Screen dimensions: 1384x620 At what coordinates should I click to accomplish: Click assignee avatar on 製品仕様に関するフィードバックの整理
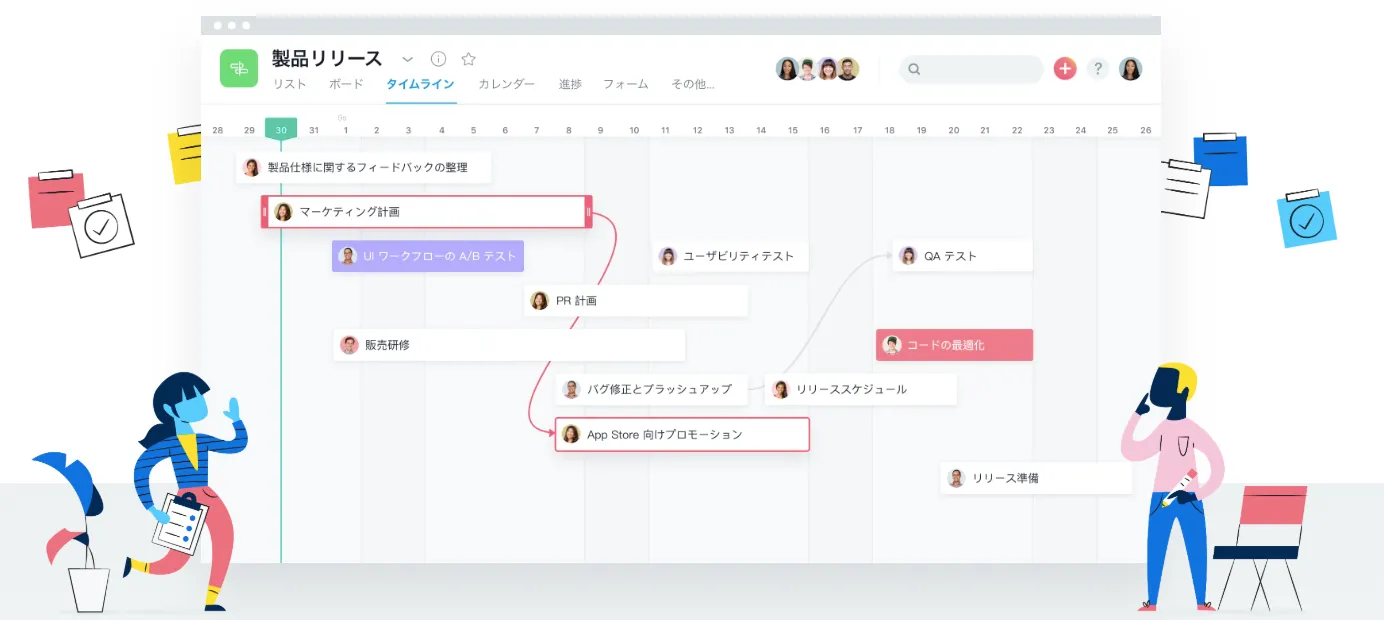click(251, 167)
